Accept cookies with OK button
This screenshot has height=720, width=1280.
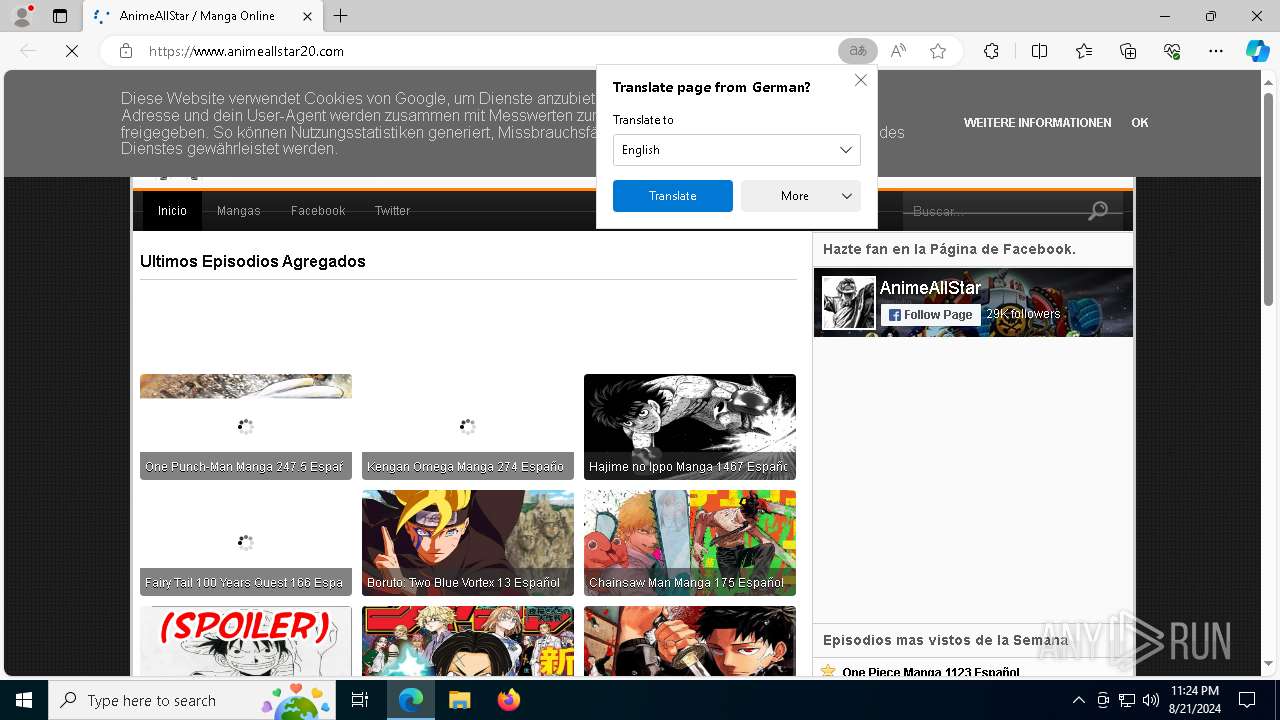1140,123
